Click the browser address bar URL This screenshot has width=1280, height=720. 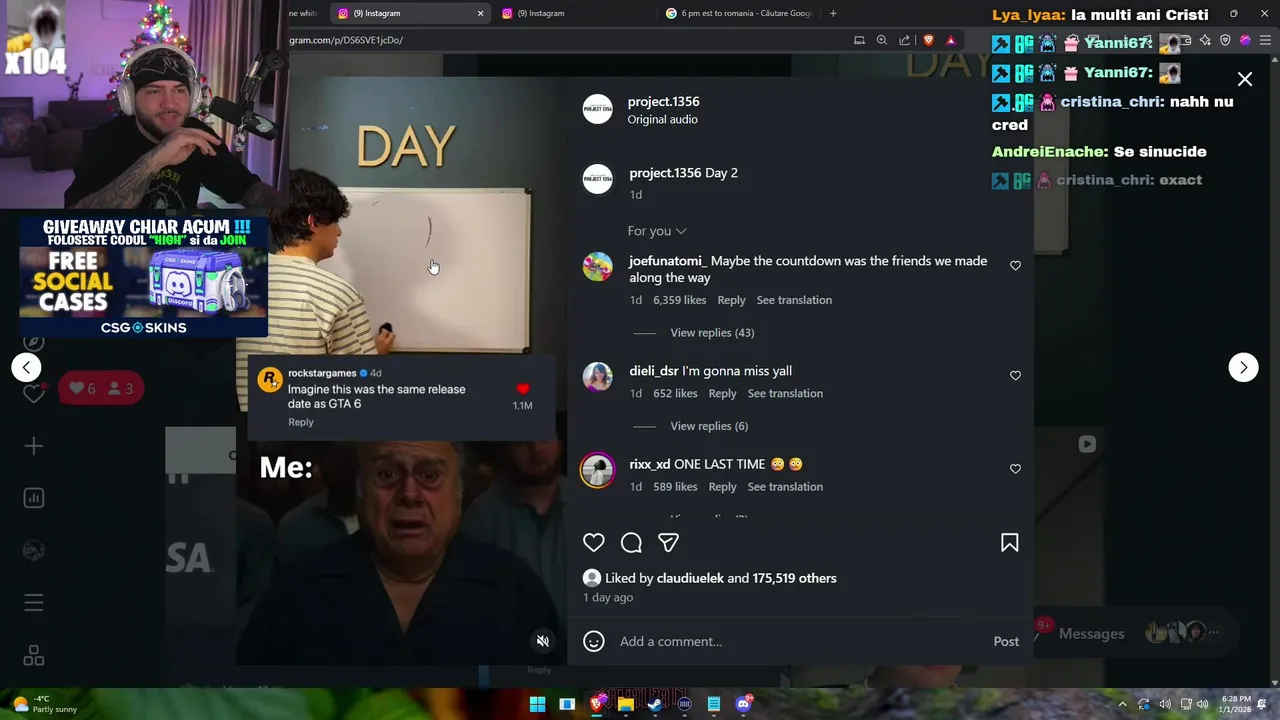[x=346, y=40]
